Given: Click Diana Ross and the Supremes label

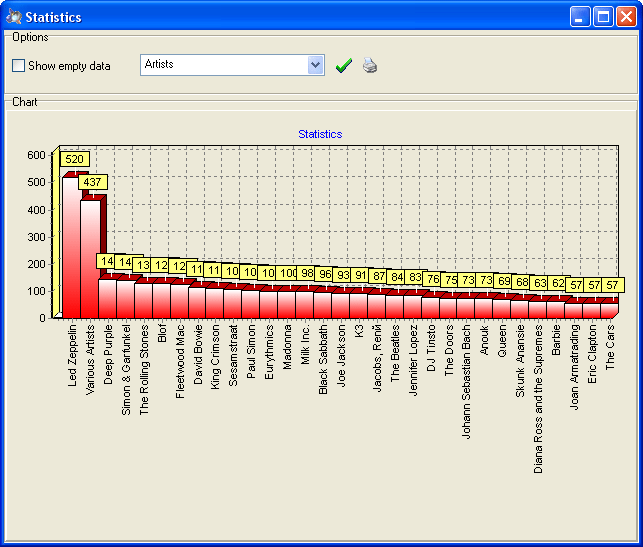Looking at the screenshot, I should point(539,399).
